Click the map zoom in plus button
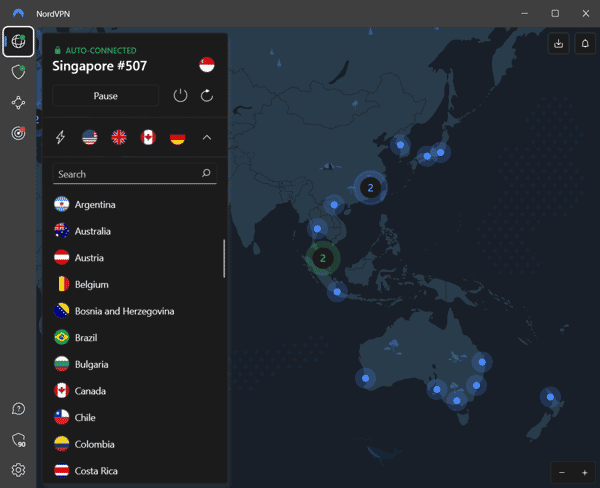Viewport: 600px width, 488px height. pyautogui.click(x=585, y=473)
